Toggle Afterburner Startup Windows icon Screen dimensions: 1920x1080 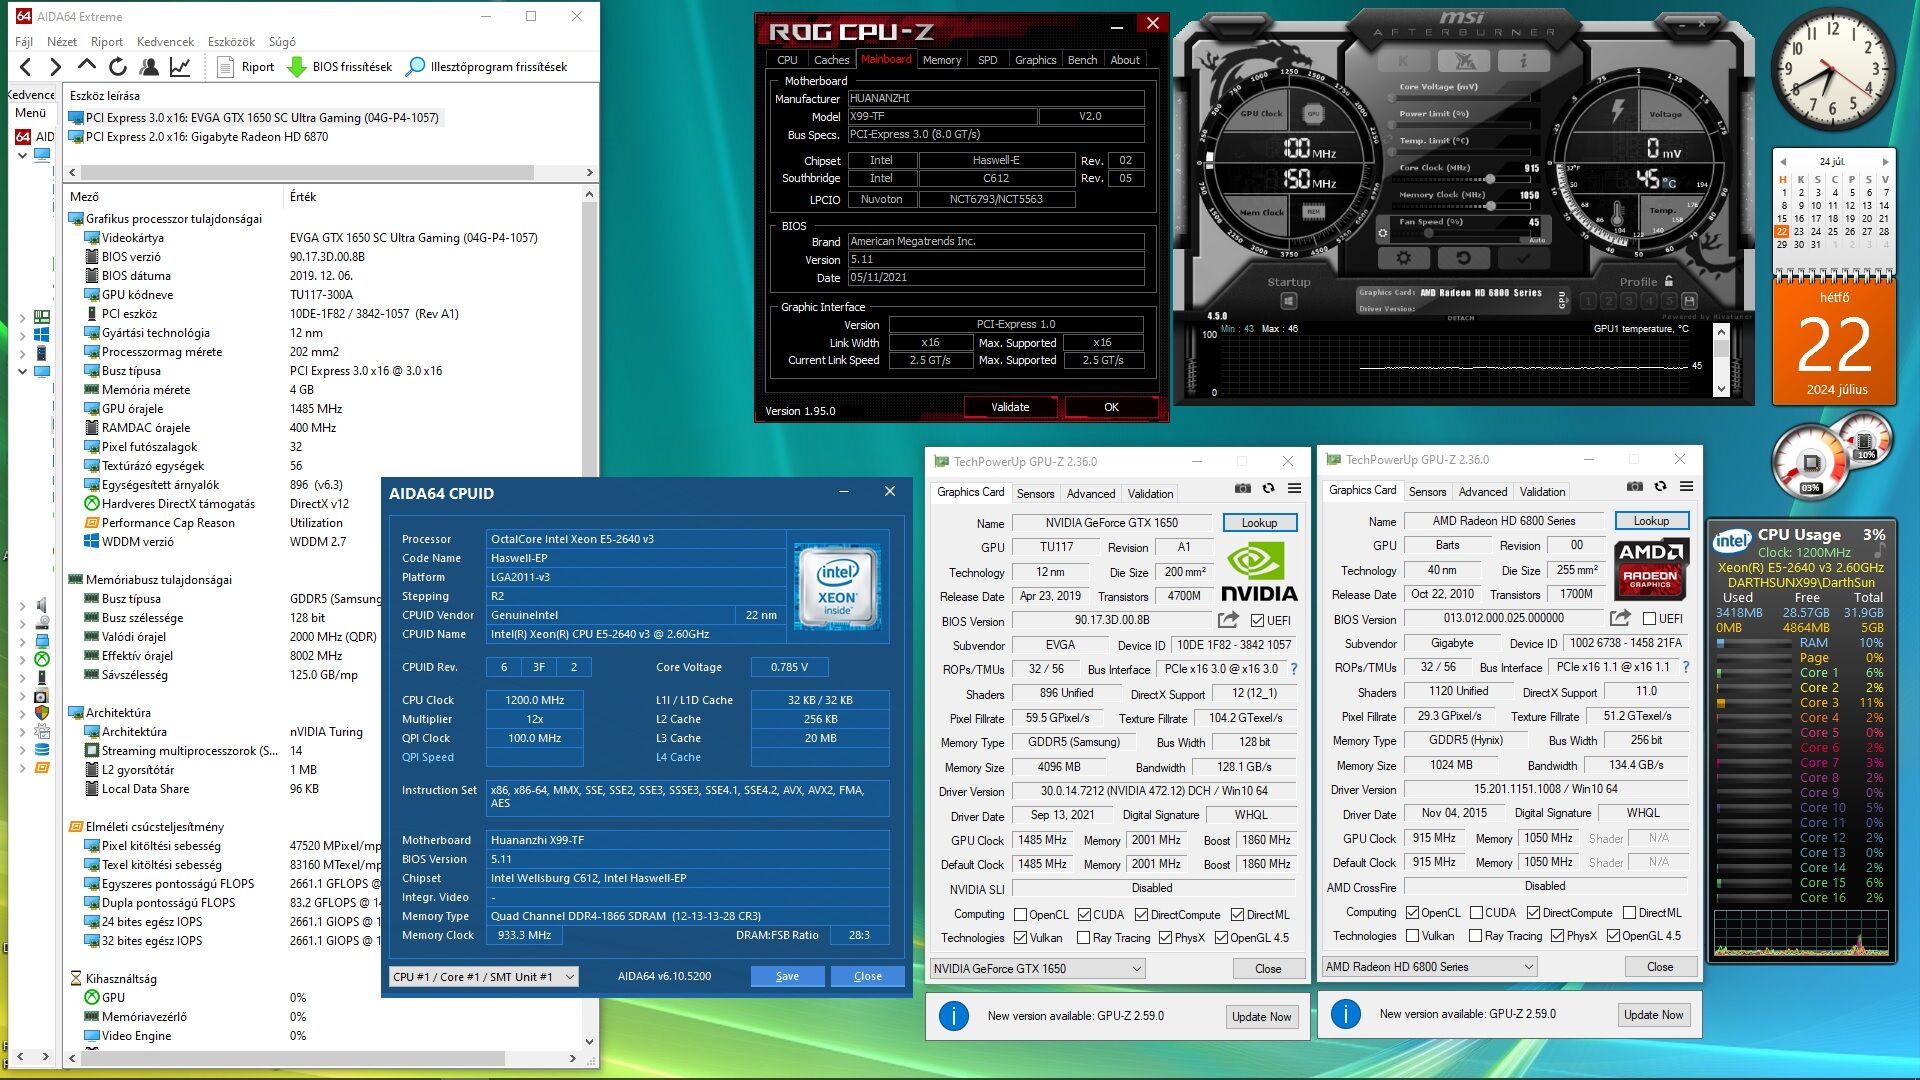click(x=1288, y=301)
